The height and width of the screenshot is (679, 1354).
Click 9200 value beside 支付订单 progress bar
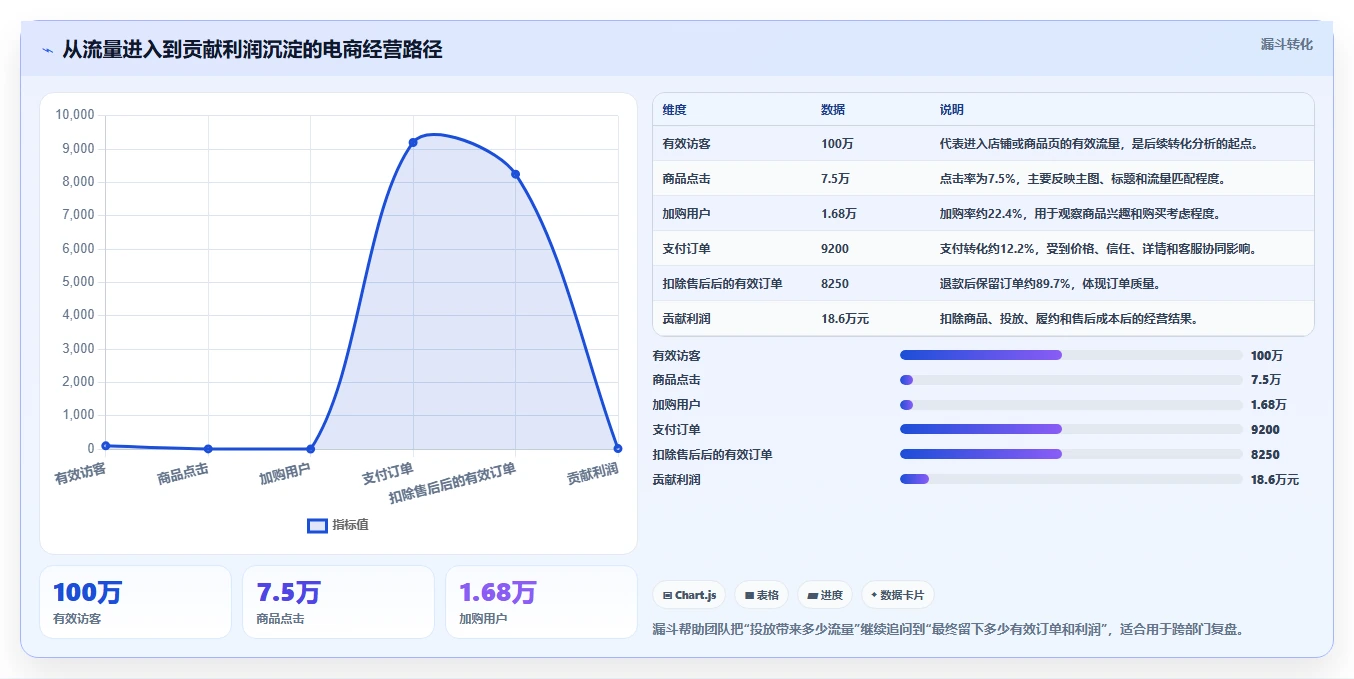tap(1265, 430)
